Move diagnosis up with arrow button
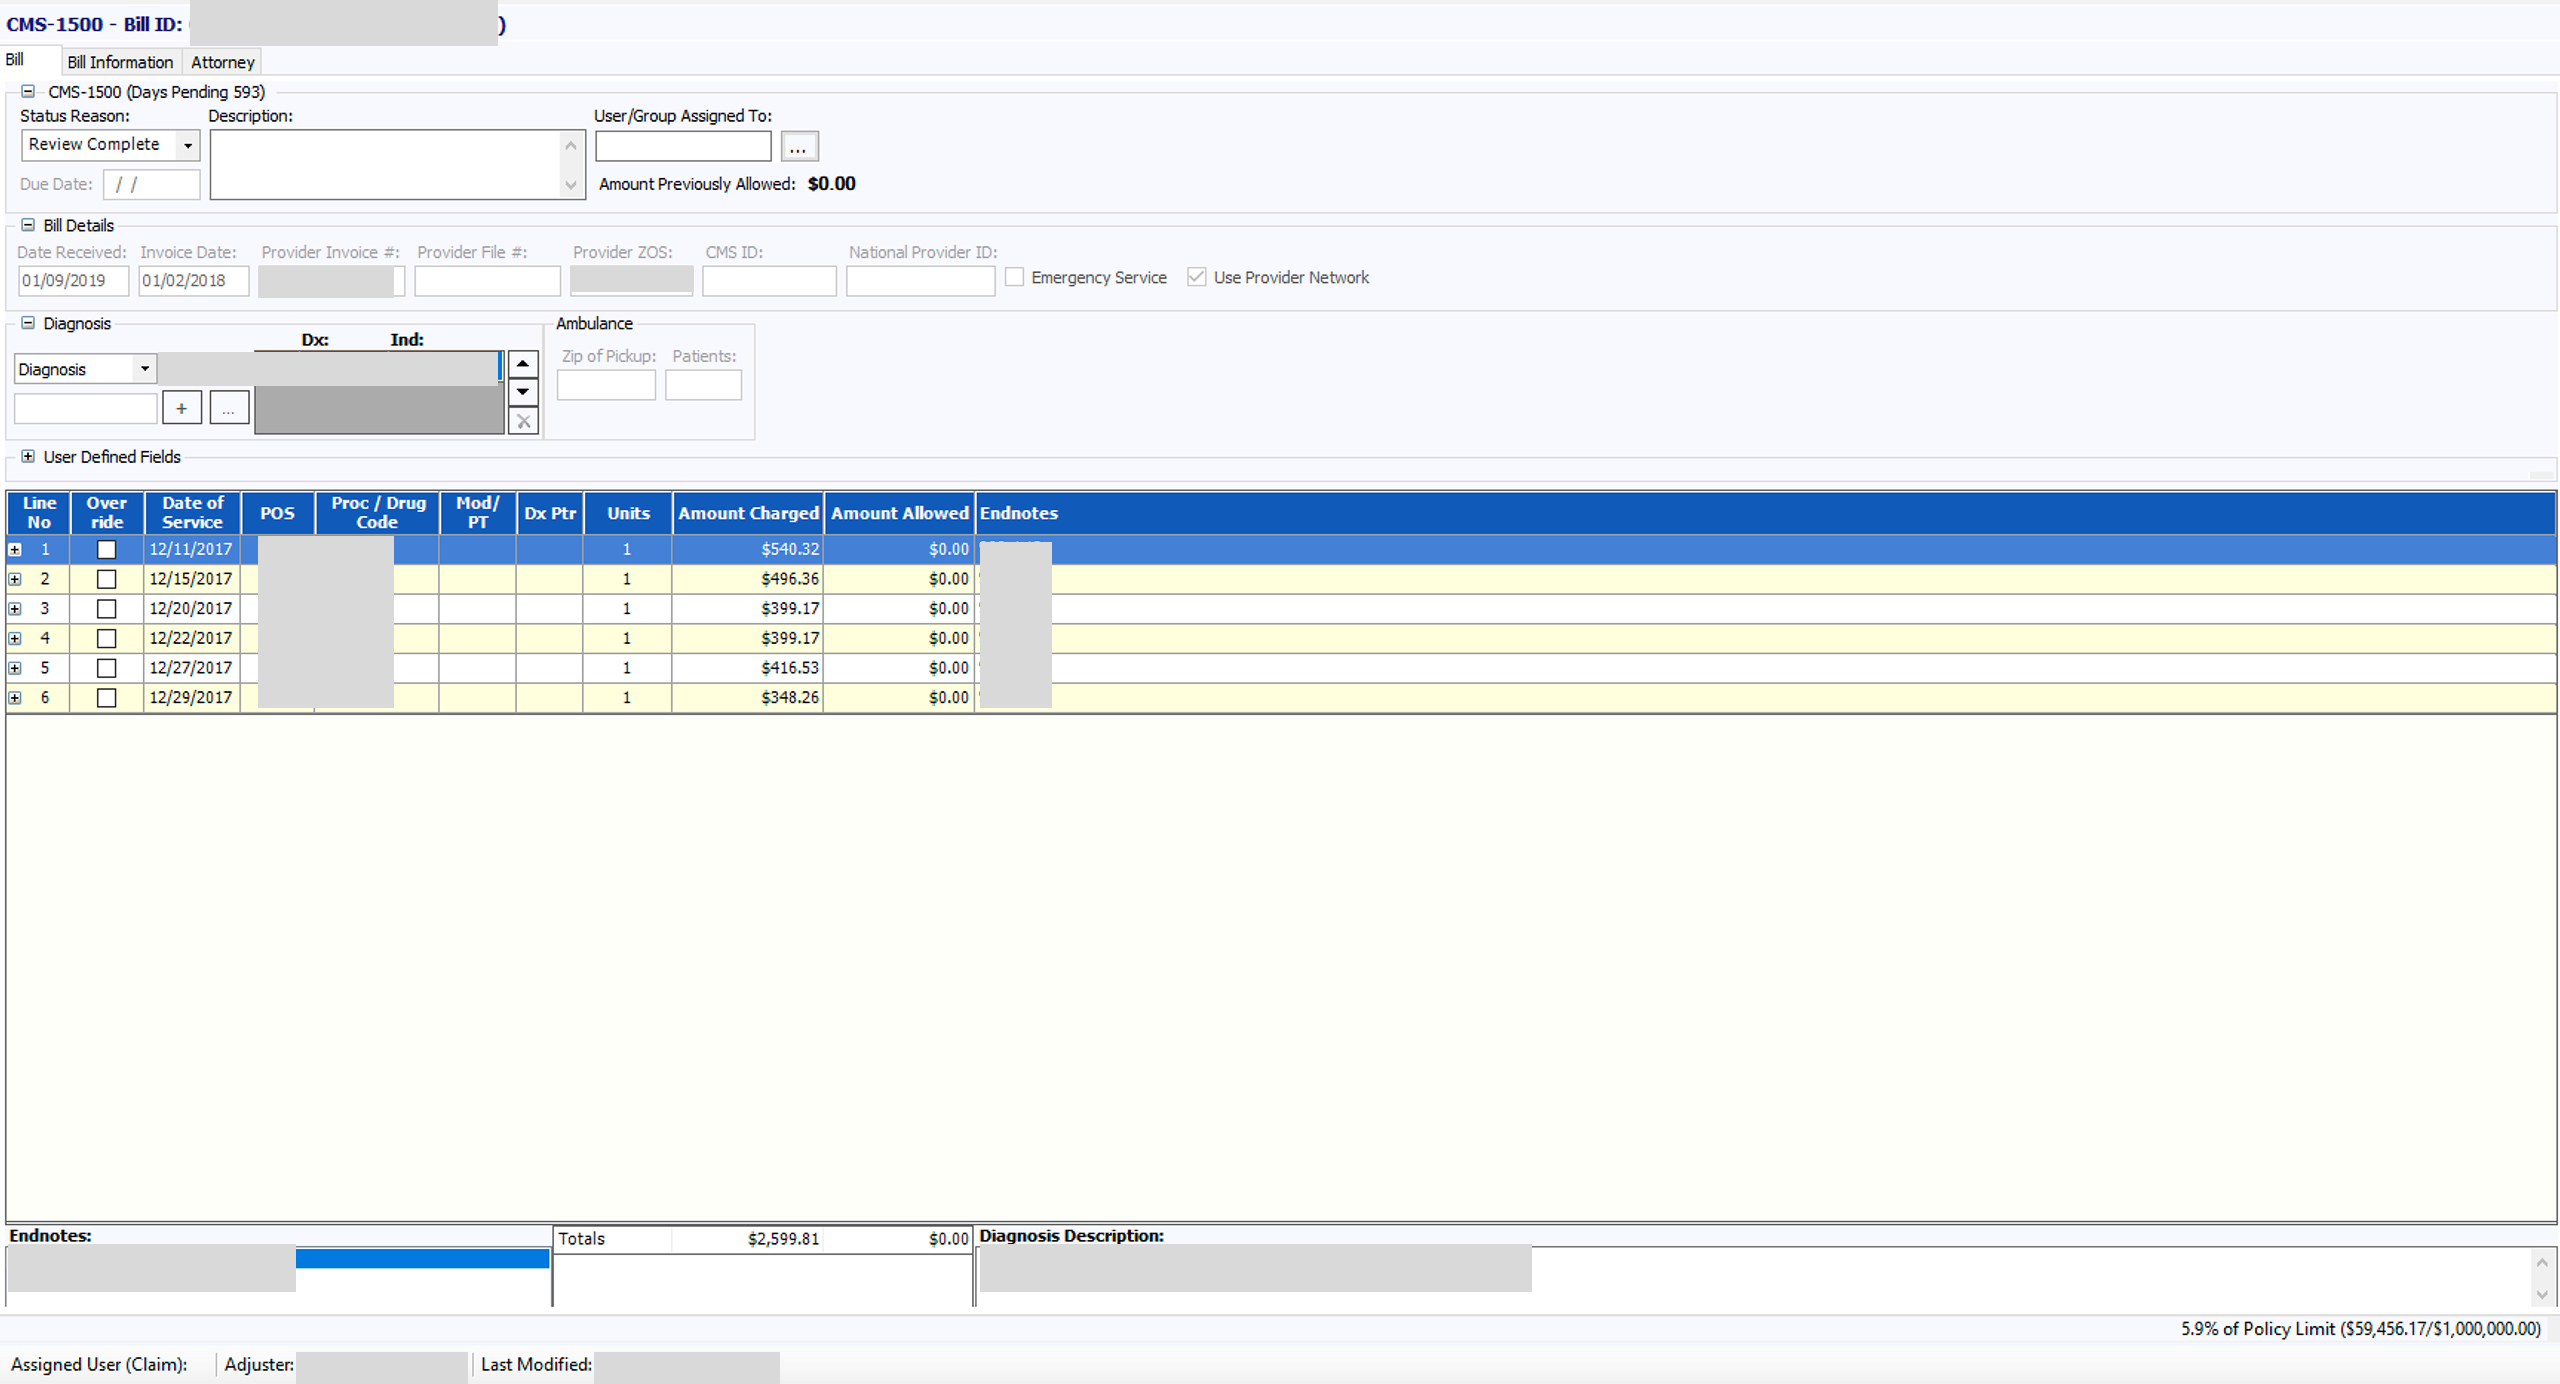2560x1384 pixels. point(523,364)
